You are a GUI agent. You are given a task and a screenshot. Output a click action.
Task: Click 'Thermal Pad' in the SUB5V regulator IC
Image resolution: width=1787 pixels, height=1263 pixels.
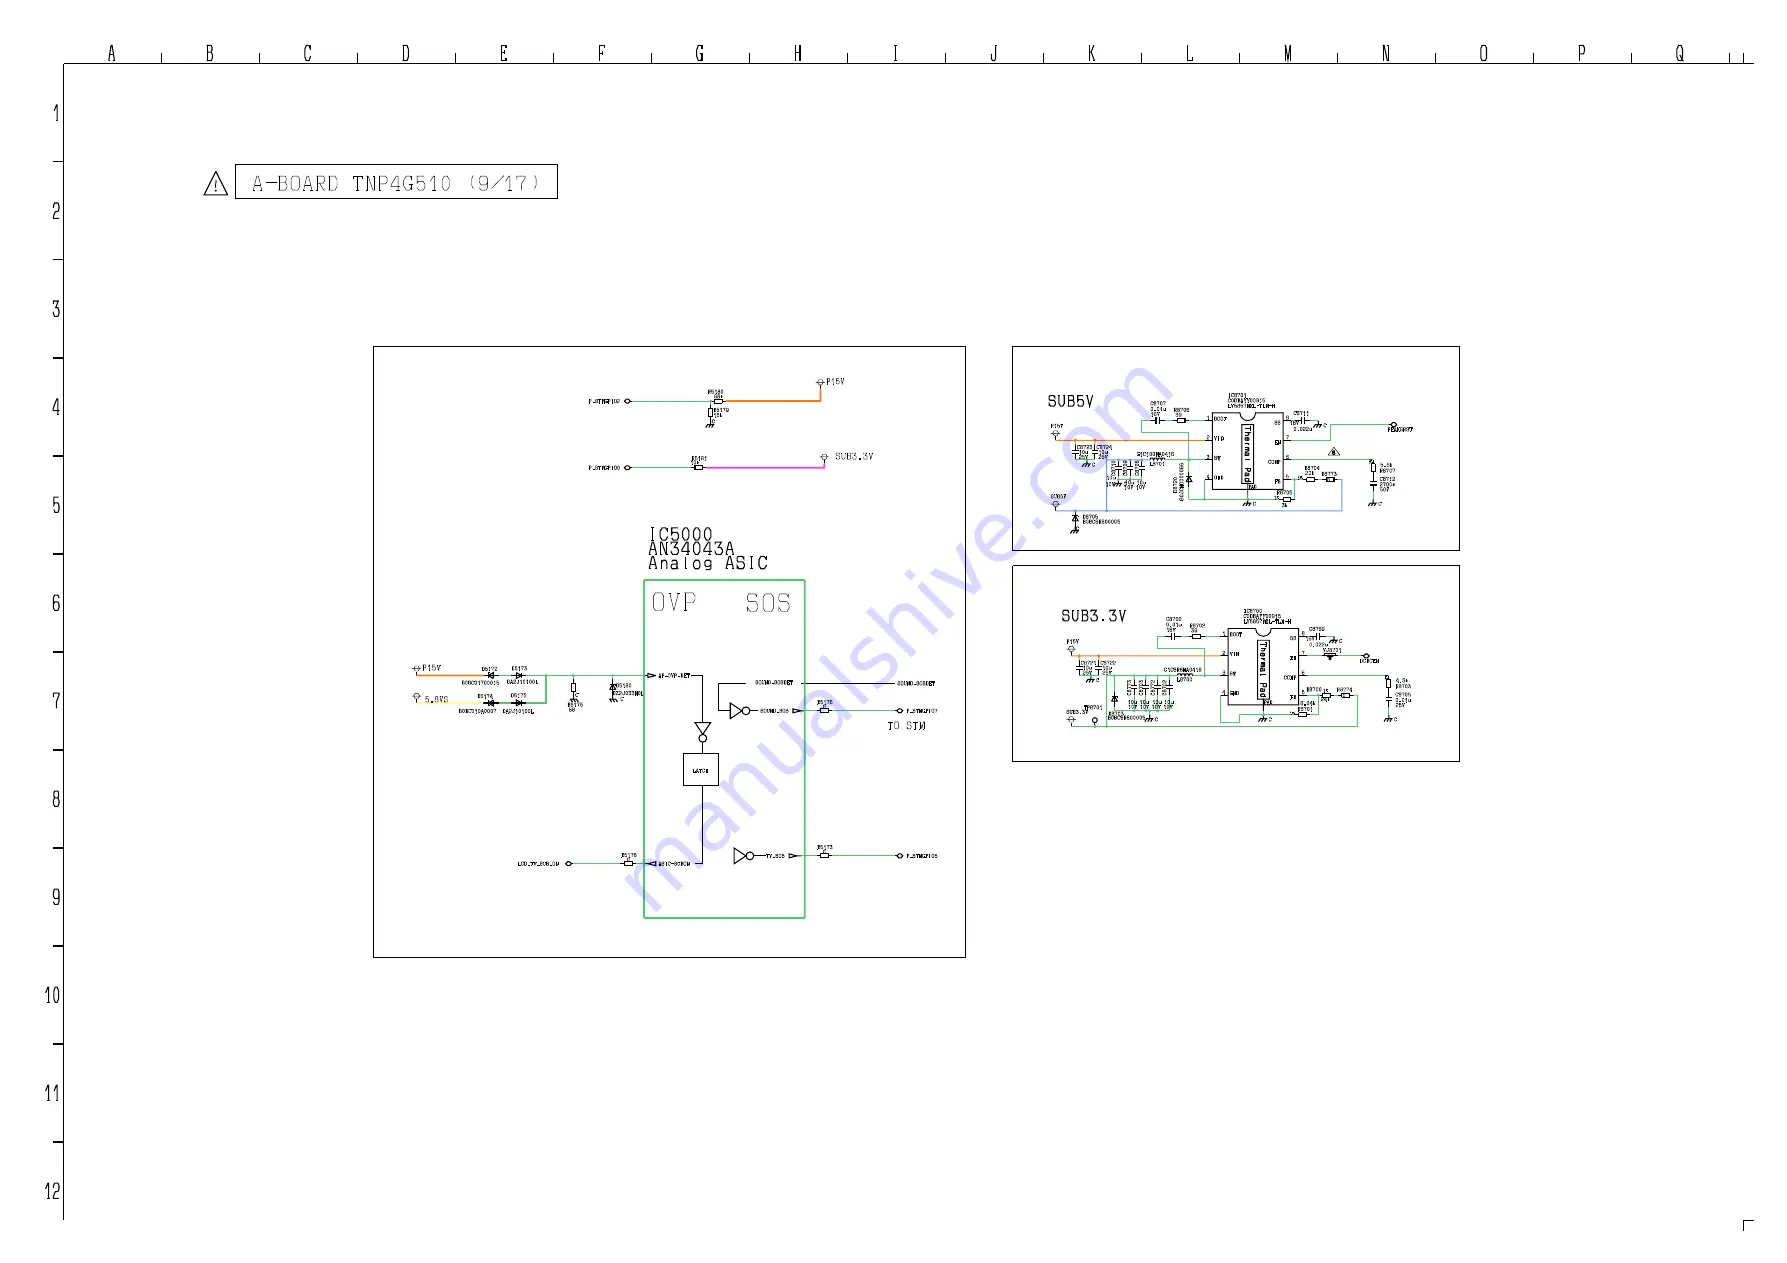point(1247,453)
